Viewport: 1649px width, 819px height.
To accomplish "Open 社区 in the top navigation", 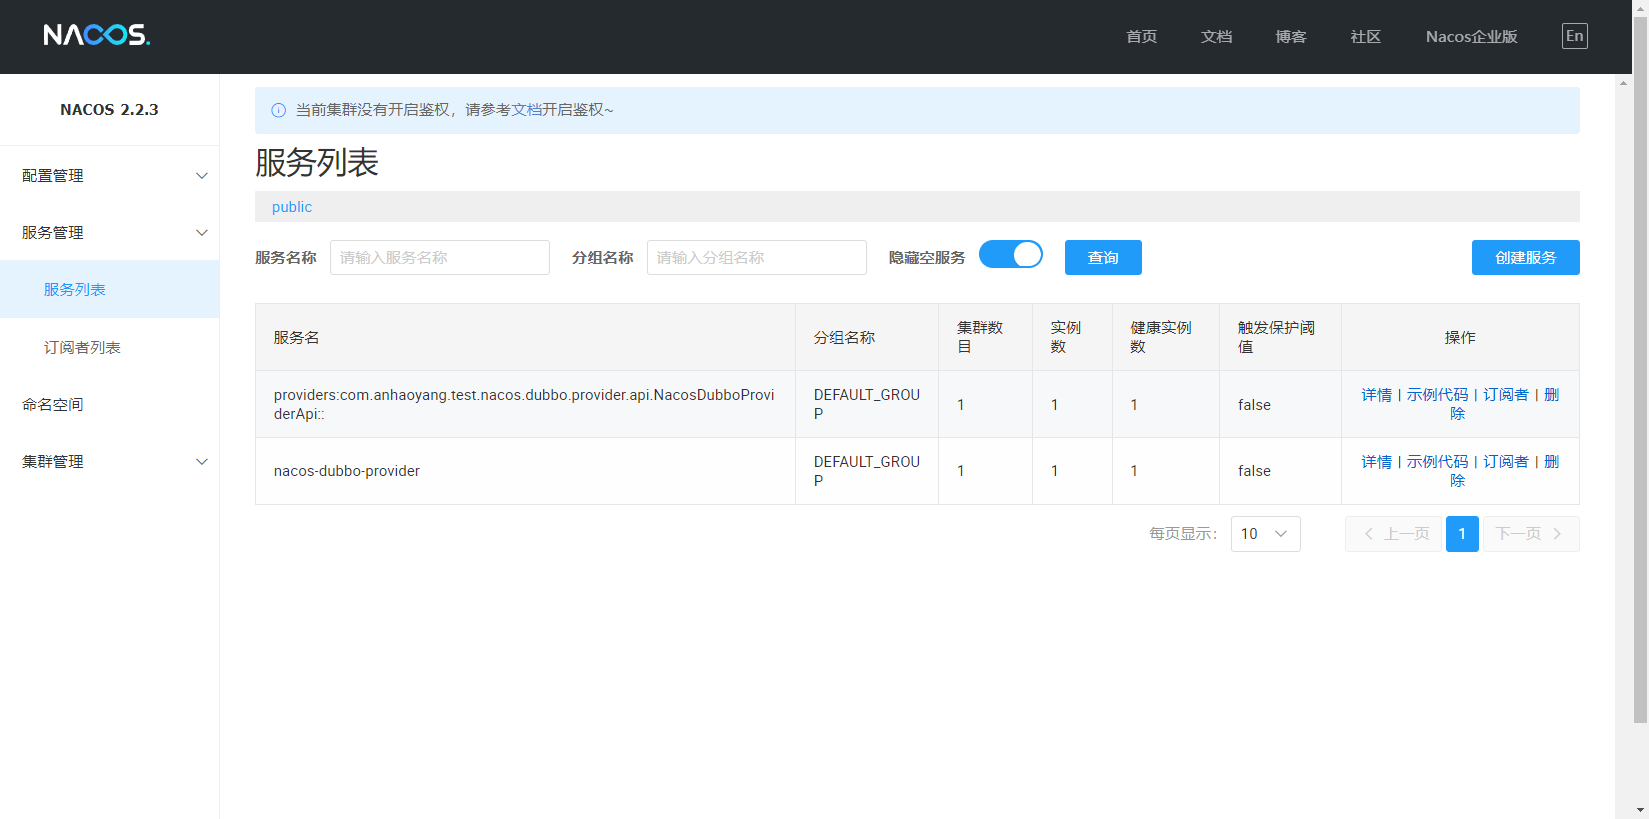I will [x=1366, y=37].
